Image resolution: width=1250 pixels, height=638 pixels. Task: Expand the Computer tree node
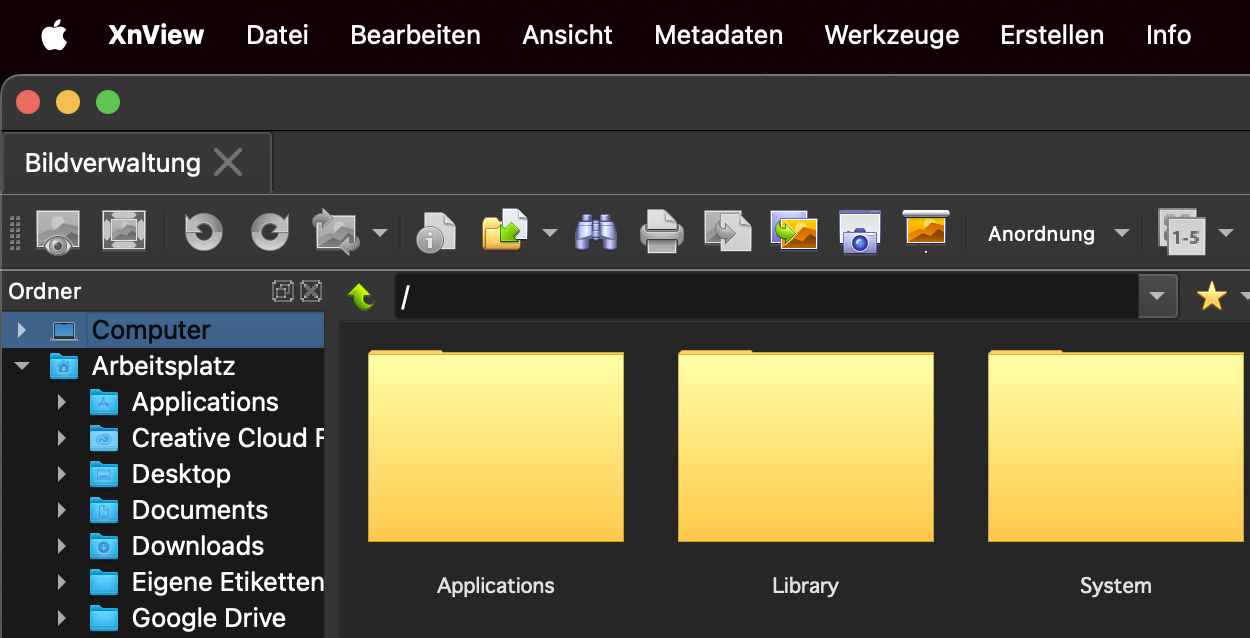[22, 330]
